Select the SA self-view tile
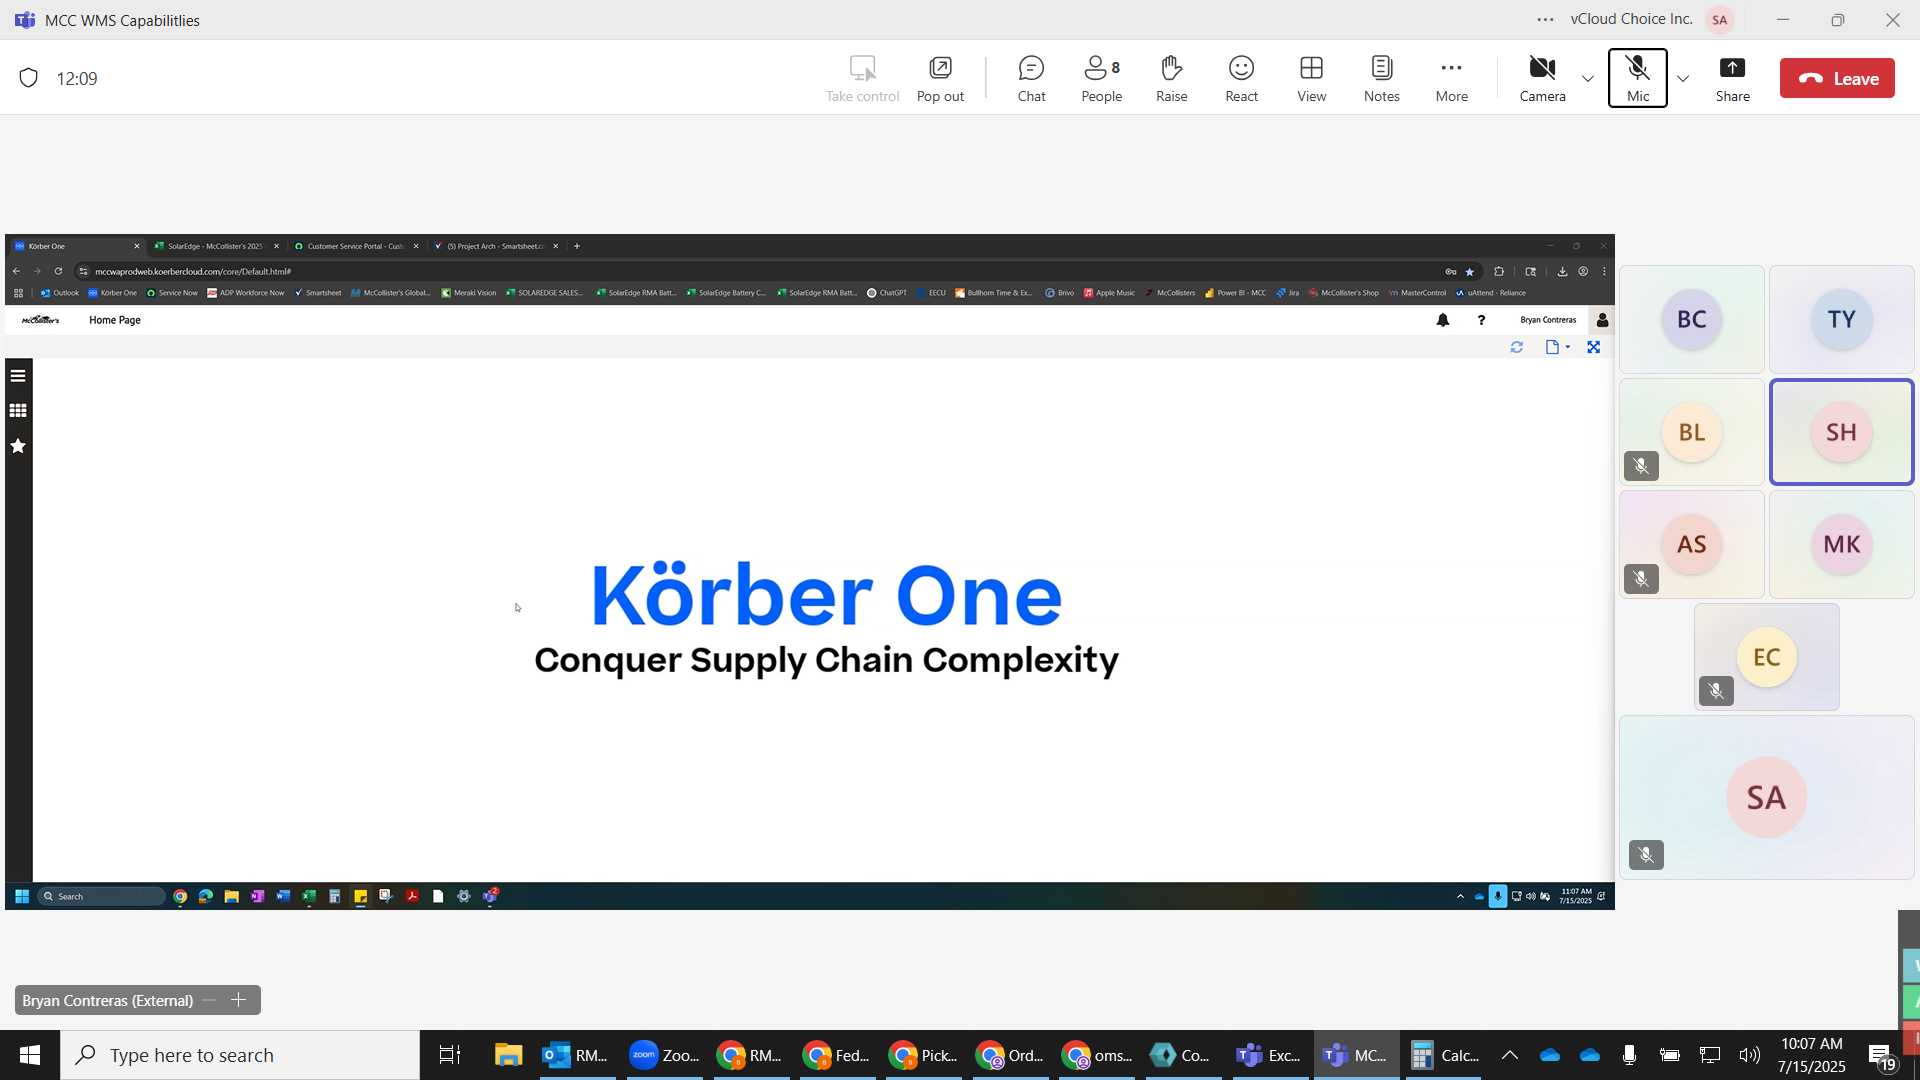 pos(1766,797)
